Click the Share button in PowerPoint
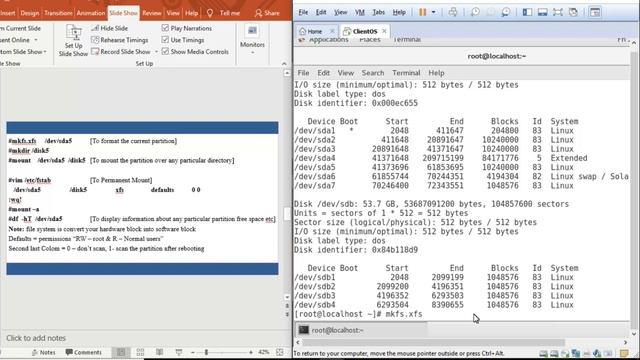 (267, 13)
